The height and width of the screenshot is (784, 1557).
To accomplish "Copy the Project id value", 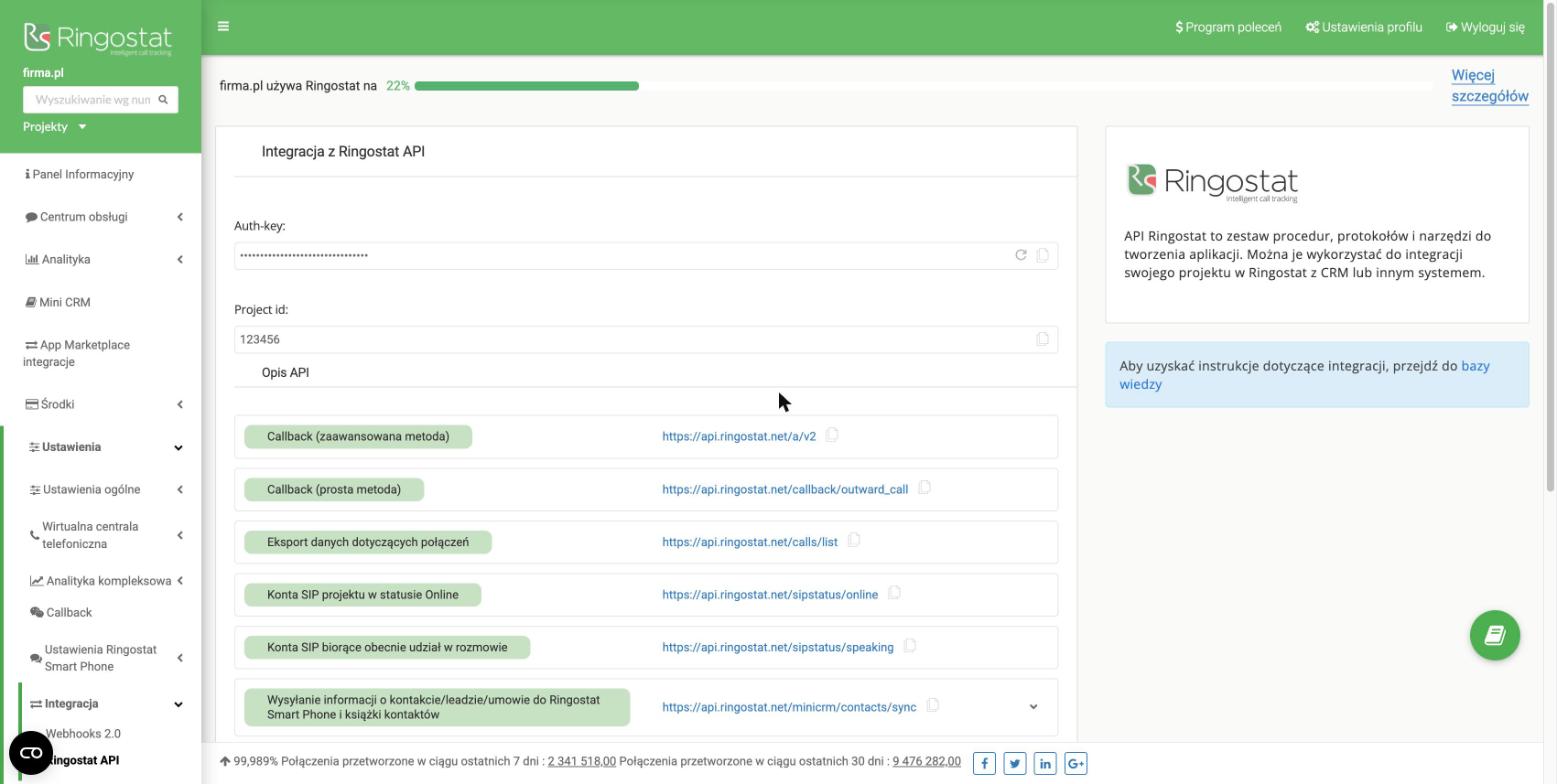I will pyautogui.click(x=1042, y=339).
